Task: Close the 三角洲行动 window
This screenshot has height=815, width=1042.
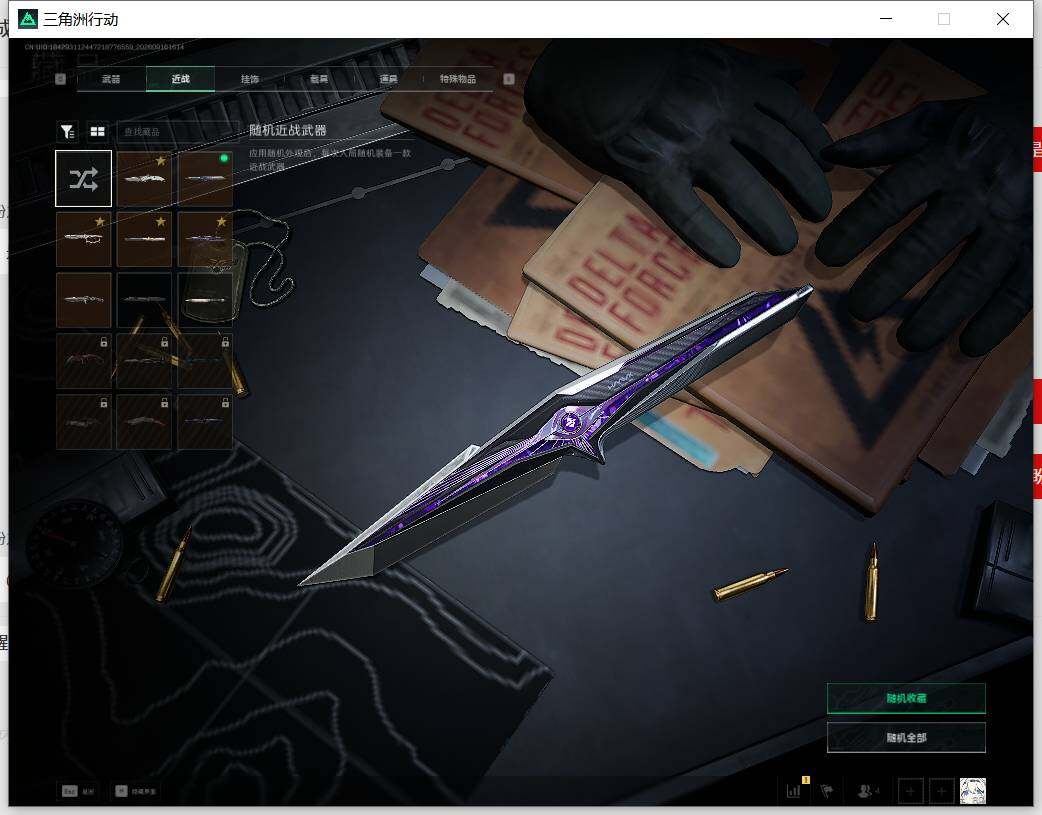Action: [x=1003, y=19]
